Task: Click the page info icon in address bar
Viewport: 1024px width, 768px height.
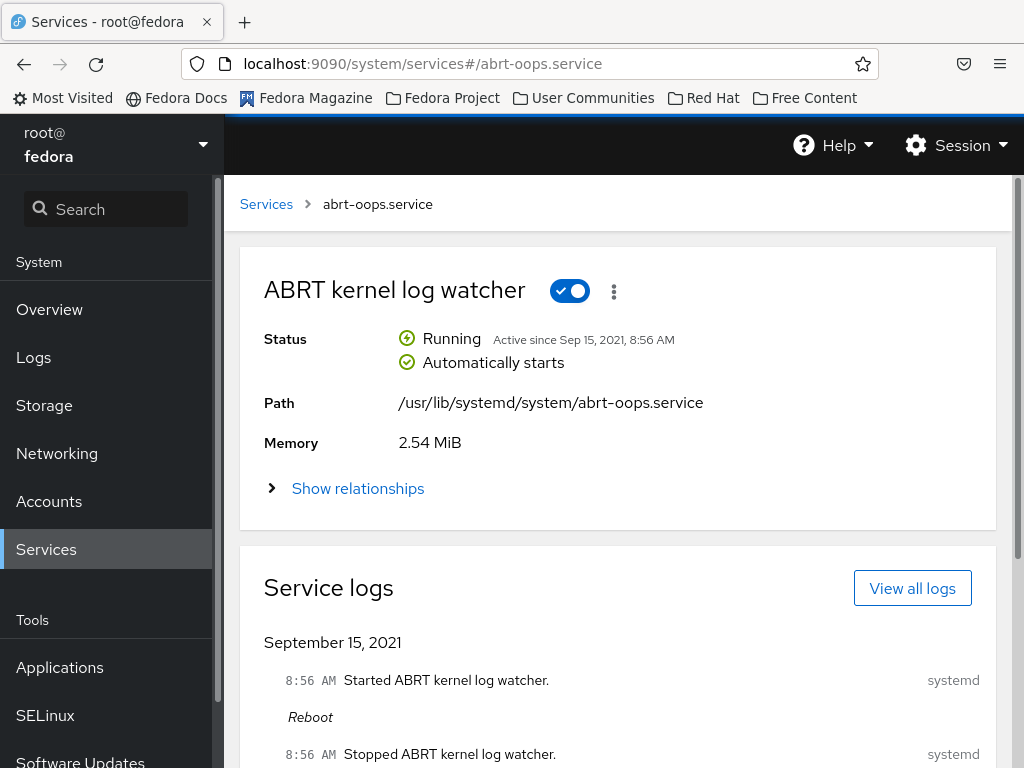Action: pos(225,64)
